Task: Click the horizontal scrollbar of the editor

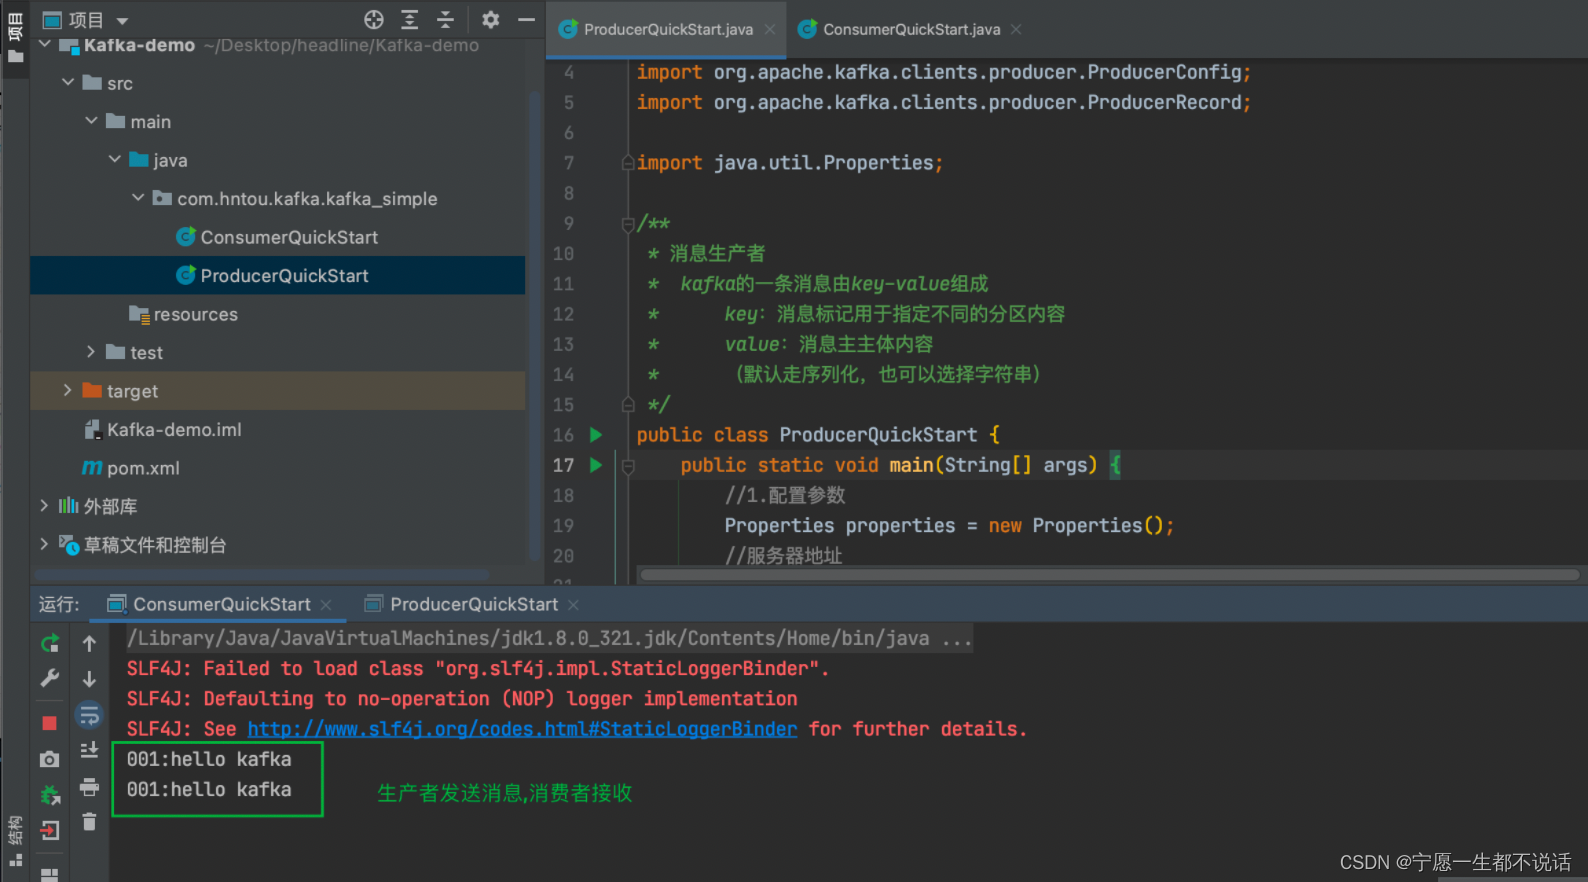Action: [x=1110, y=575]
